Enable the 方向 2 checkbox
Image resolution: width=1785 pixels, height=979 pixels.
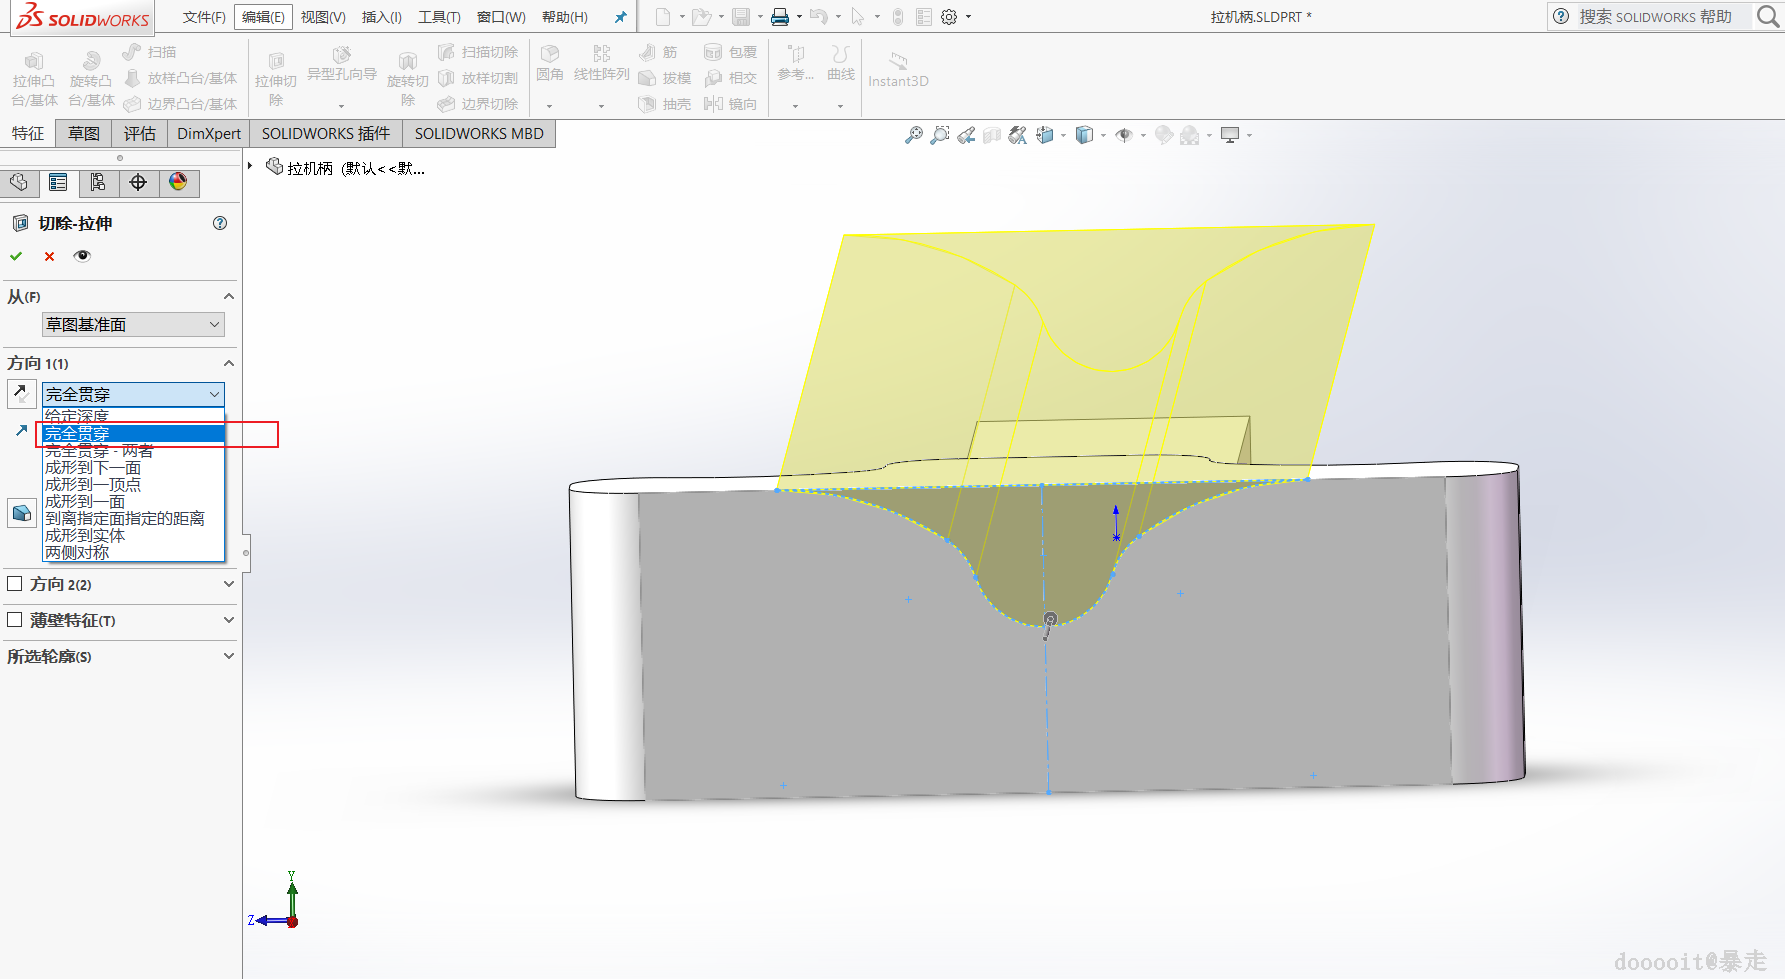pyautogui.click(x=15, y=584)
